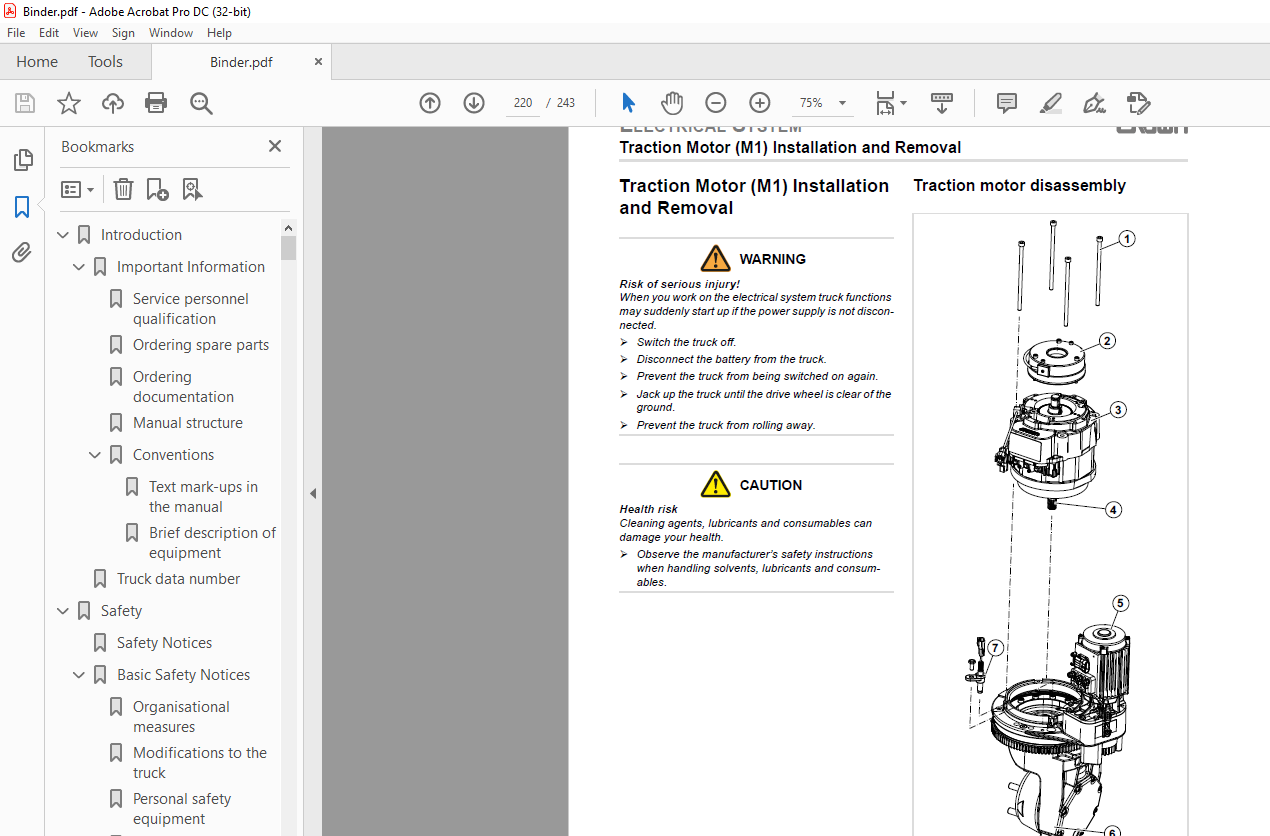1270x836 pixels.
Task: Collapse the Basic Safety Notices bookmark
Action: [x=80, y=675]
